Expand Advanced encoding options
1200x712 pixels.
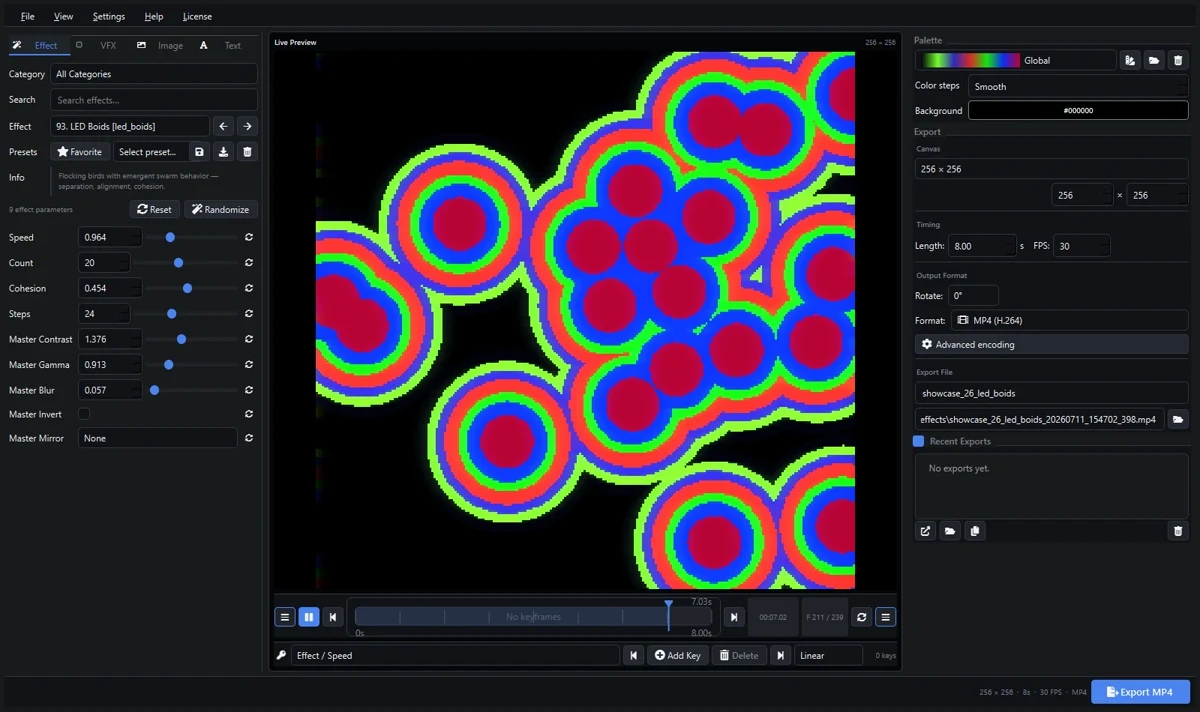pyautogui.click(x=1051, y=344)
